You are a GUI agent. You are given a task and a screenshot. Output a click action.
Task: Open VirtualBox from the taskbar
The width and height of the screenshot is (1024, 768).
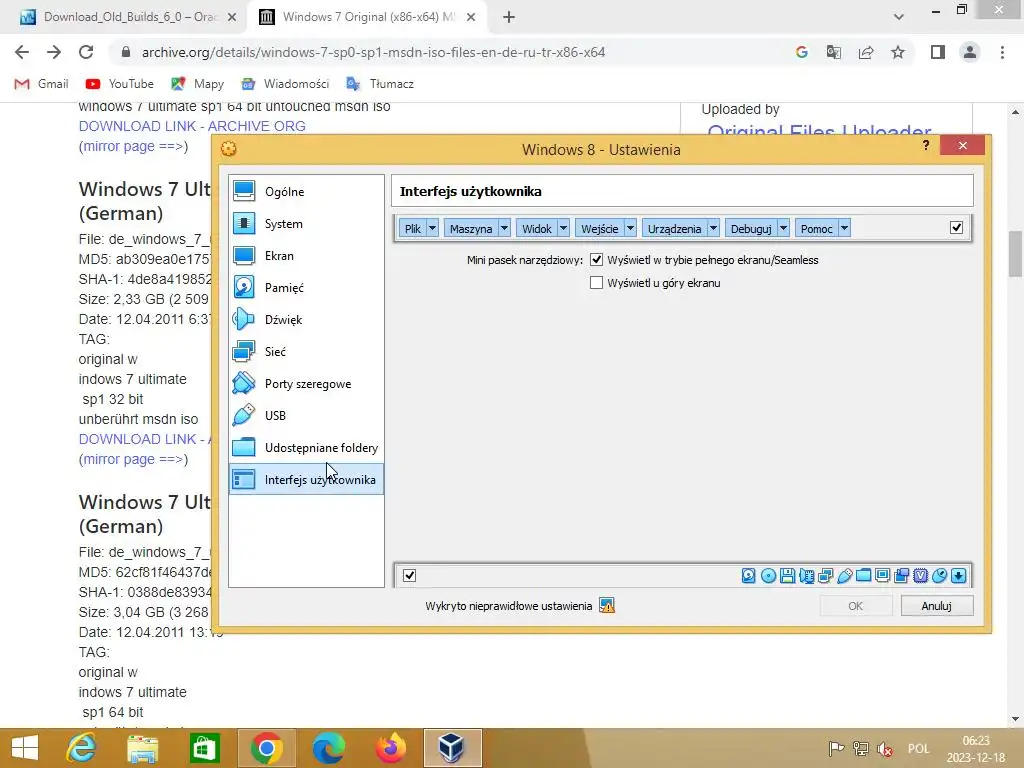tap(452, 748)
